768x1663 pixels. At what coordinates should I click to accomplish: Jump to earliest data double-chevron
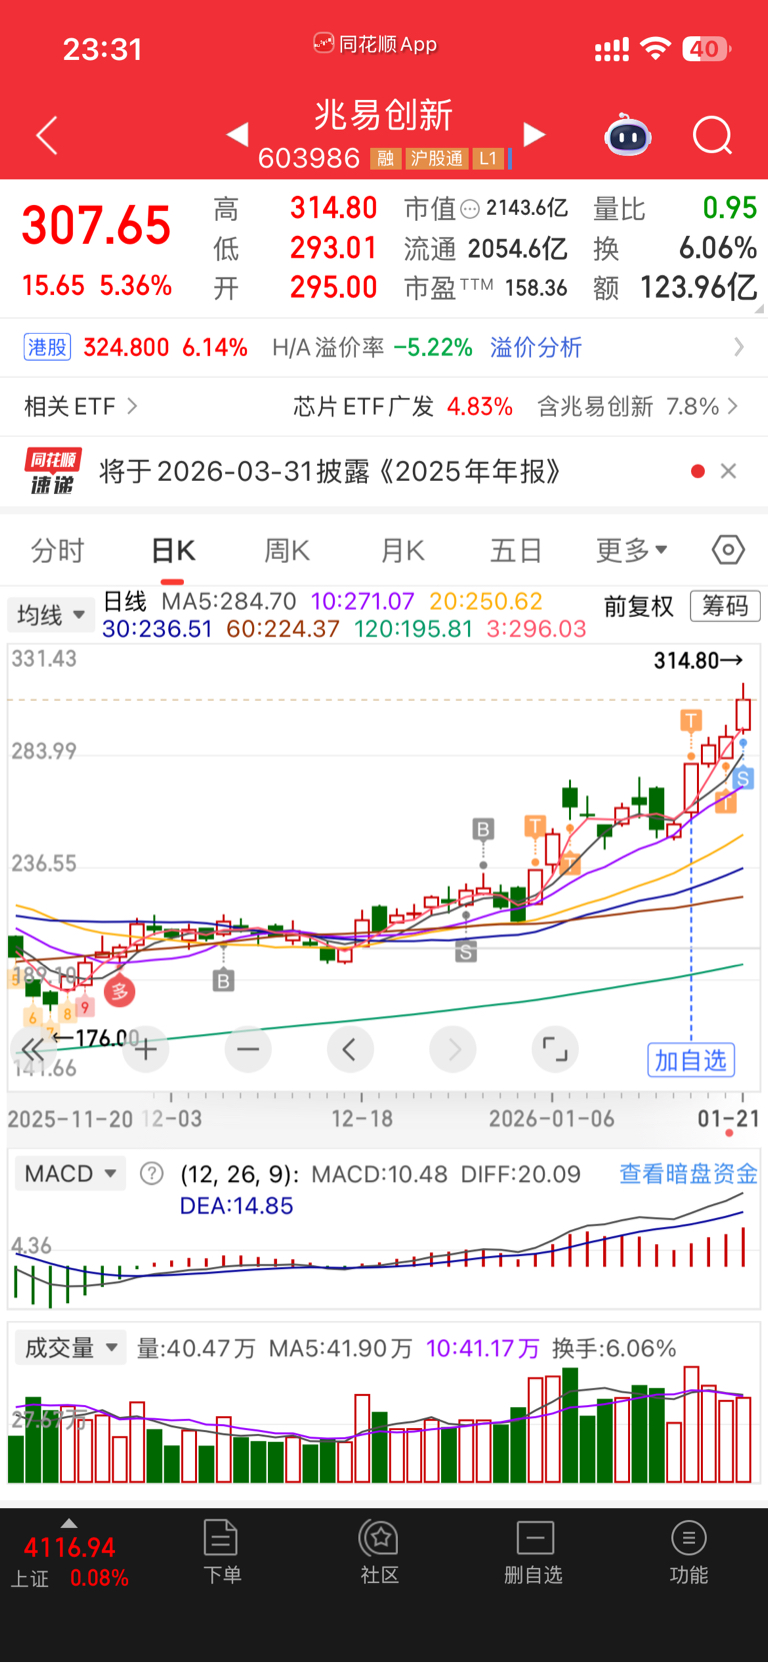[x=33, y=1049]
